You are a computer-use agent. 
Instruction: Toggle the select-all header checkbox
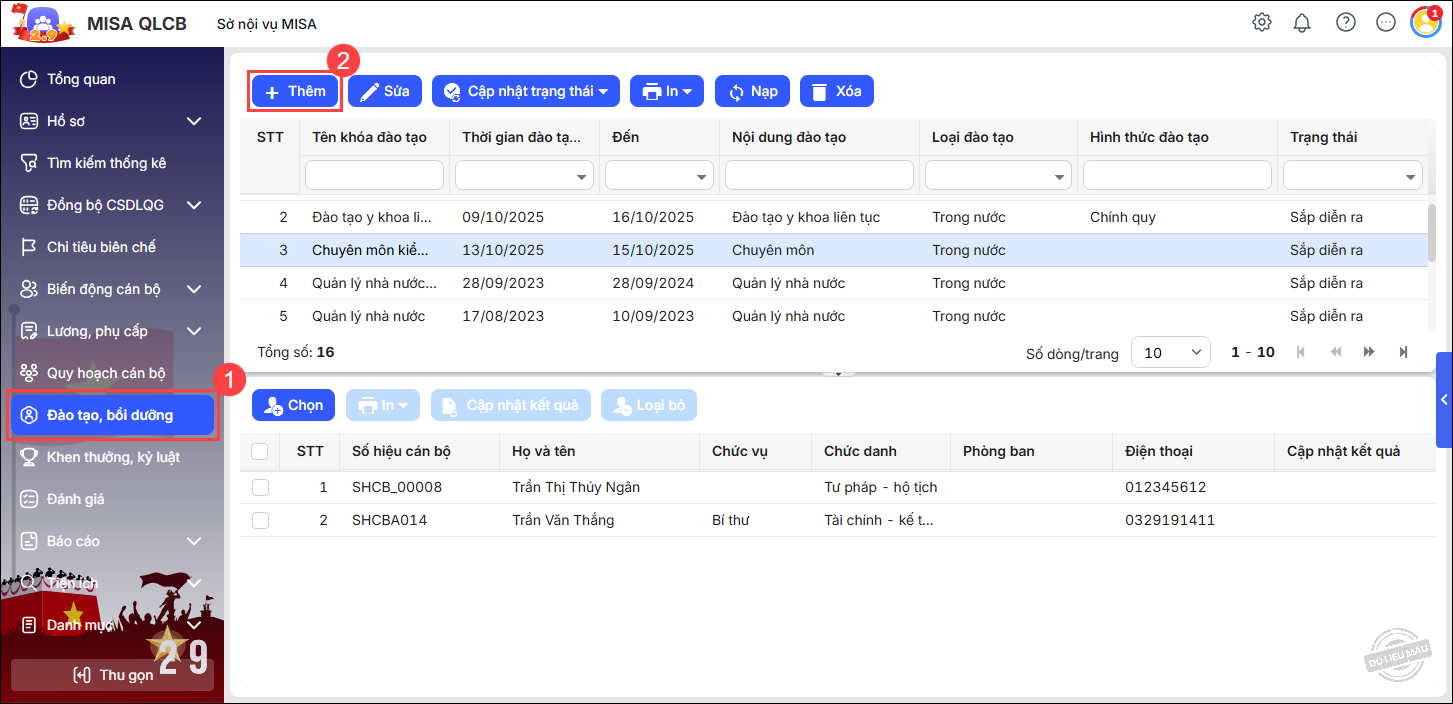260,452
